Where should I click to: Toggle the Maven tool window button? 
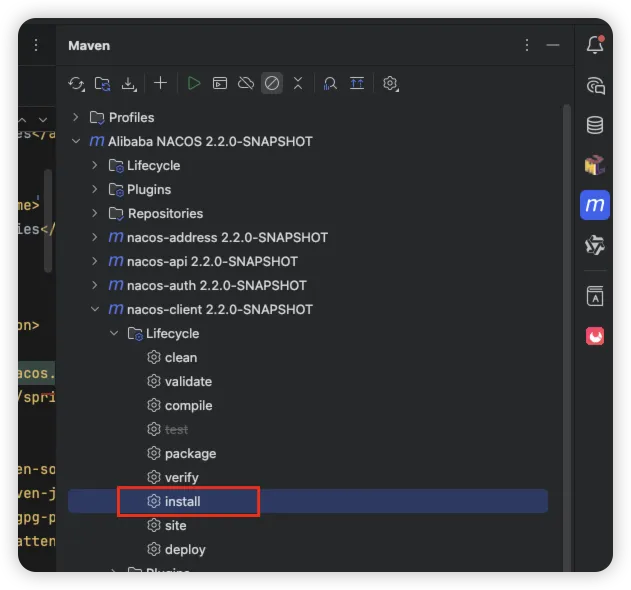pos(595,205)
